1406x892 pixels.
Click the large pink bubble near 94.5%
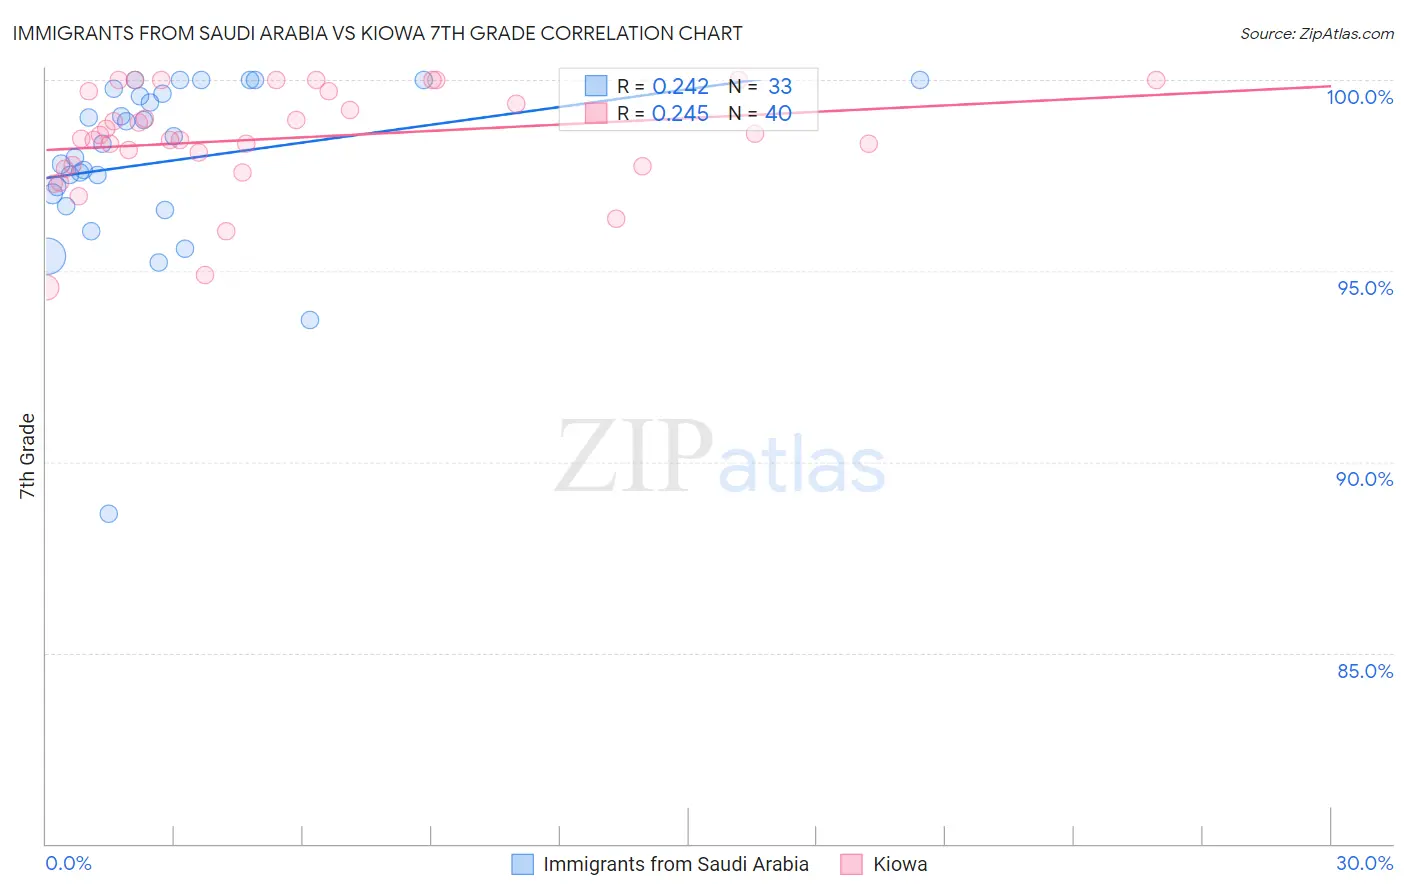(x=45, y=288)
